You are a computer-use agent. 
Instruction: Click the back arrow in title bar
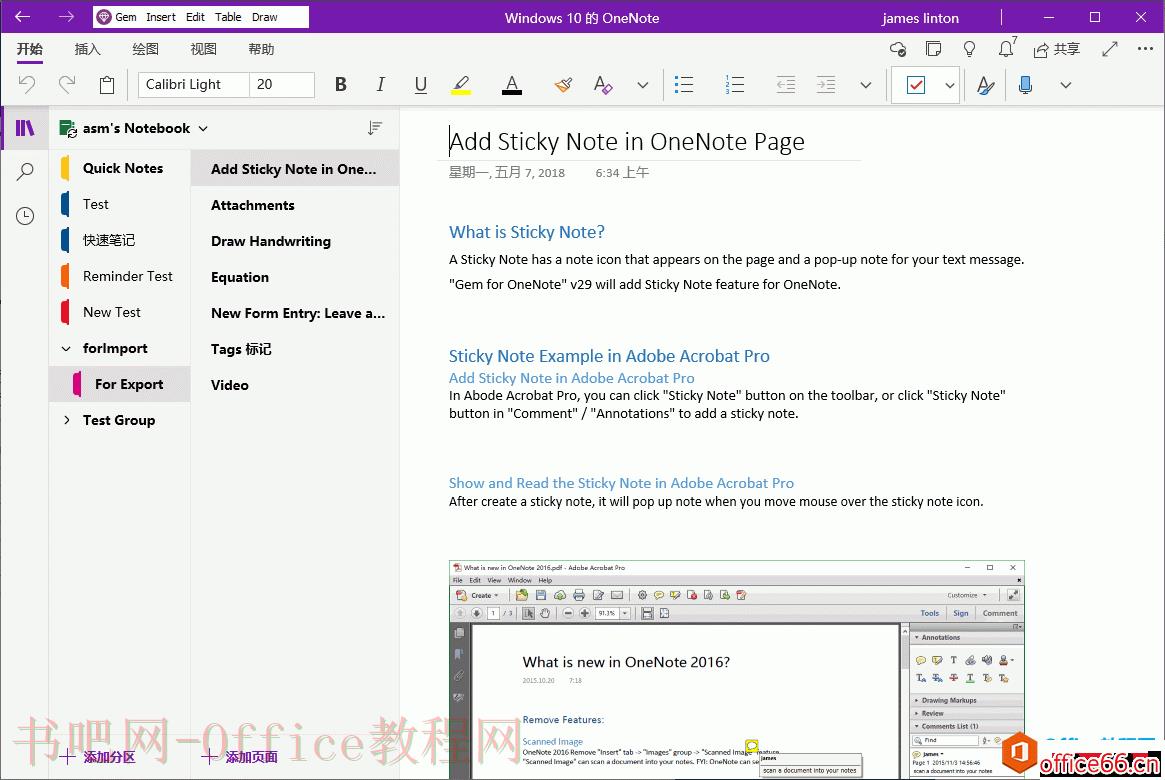23,16
